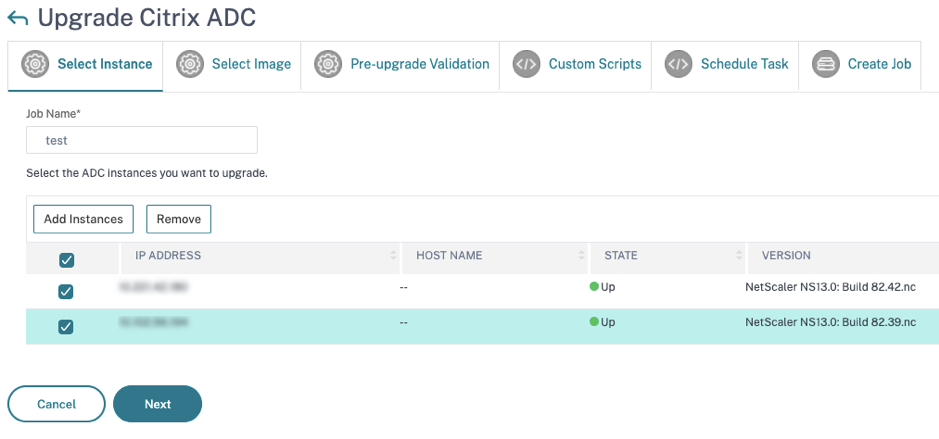Viewport: 939px width, 439px height.
Task: Click the Add Instances button
Action: tap(83, 219)
